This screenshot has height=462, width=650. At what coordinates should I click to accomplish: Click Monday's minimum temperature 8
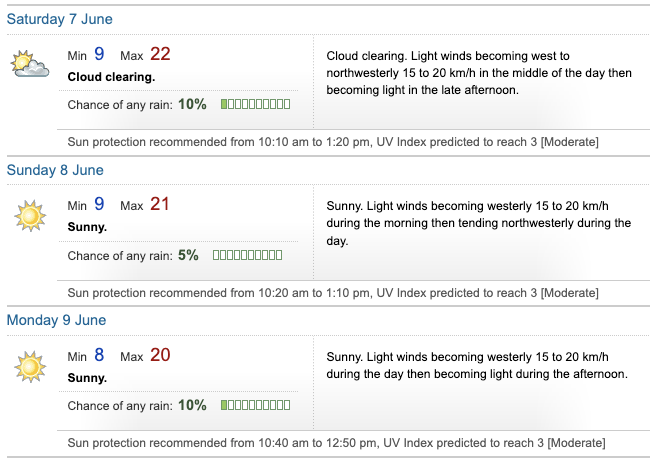pyautogui.click(x=99, y=355)
